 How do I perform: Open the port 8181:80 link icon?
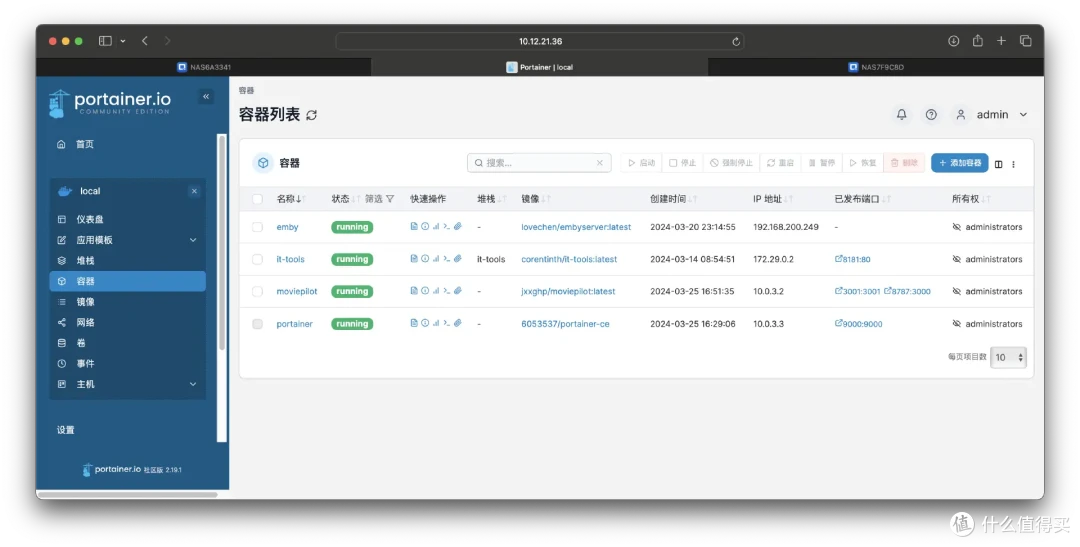[838, 259]
